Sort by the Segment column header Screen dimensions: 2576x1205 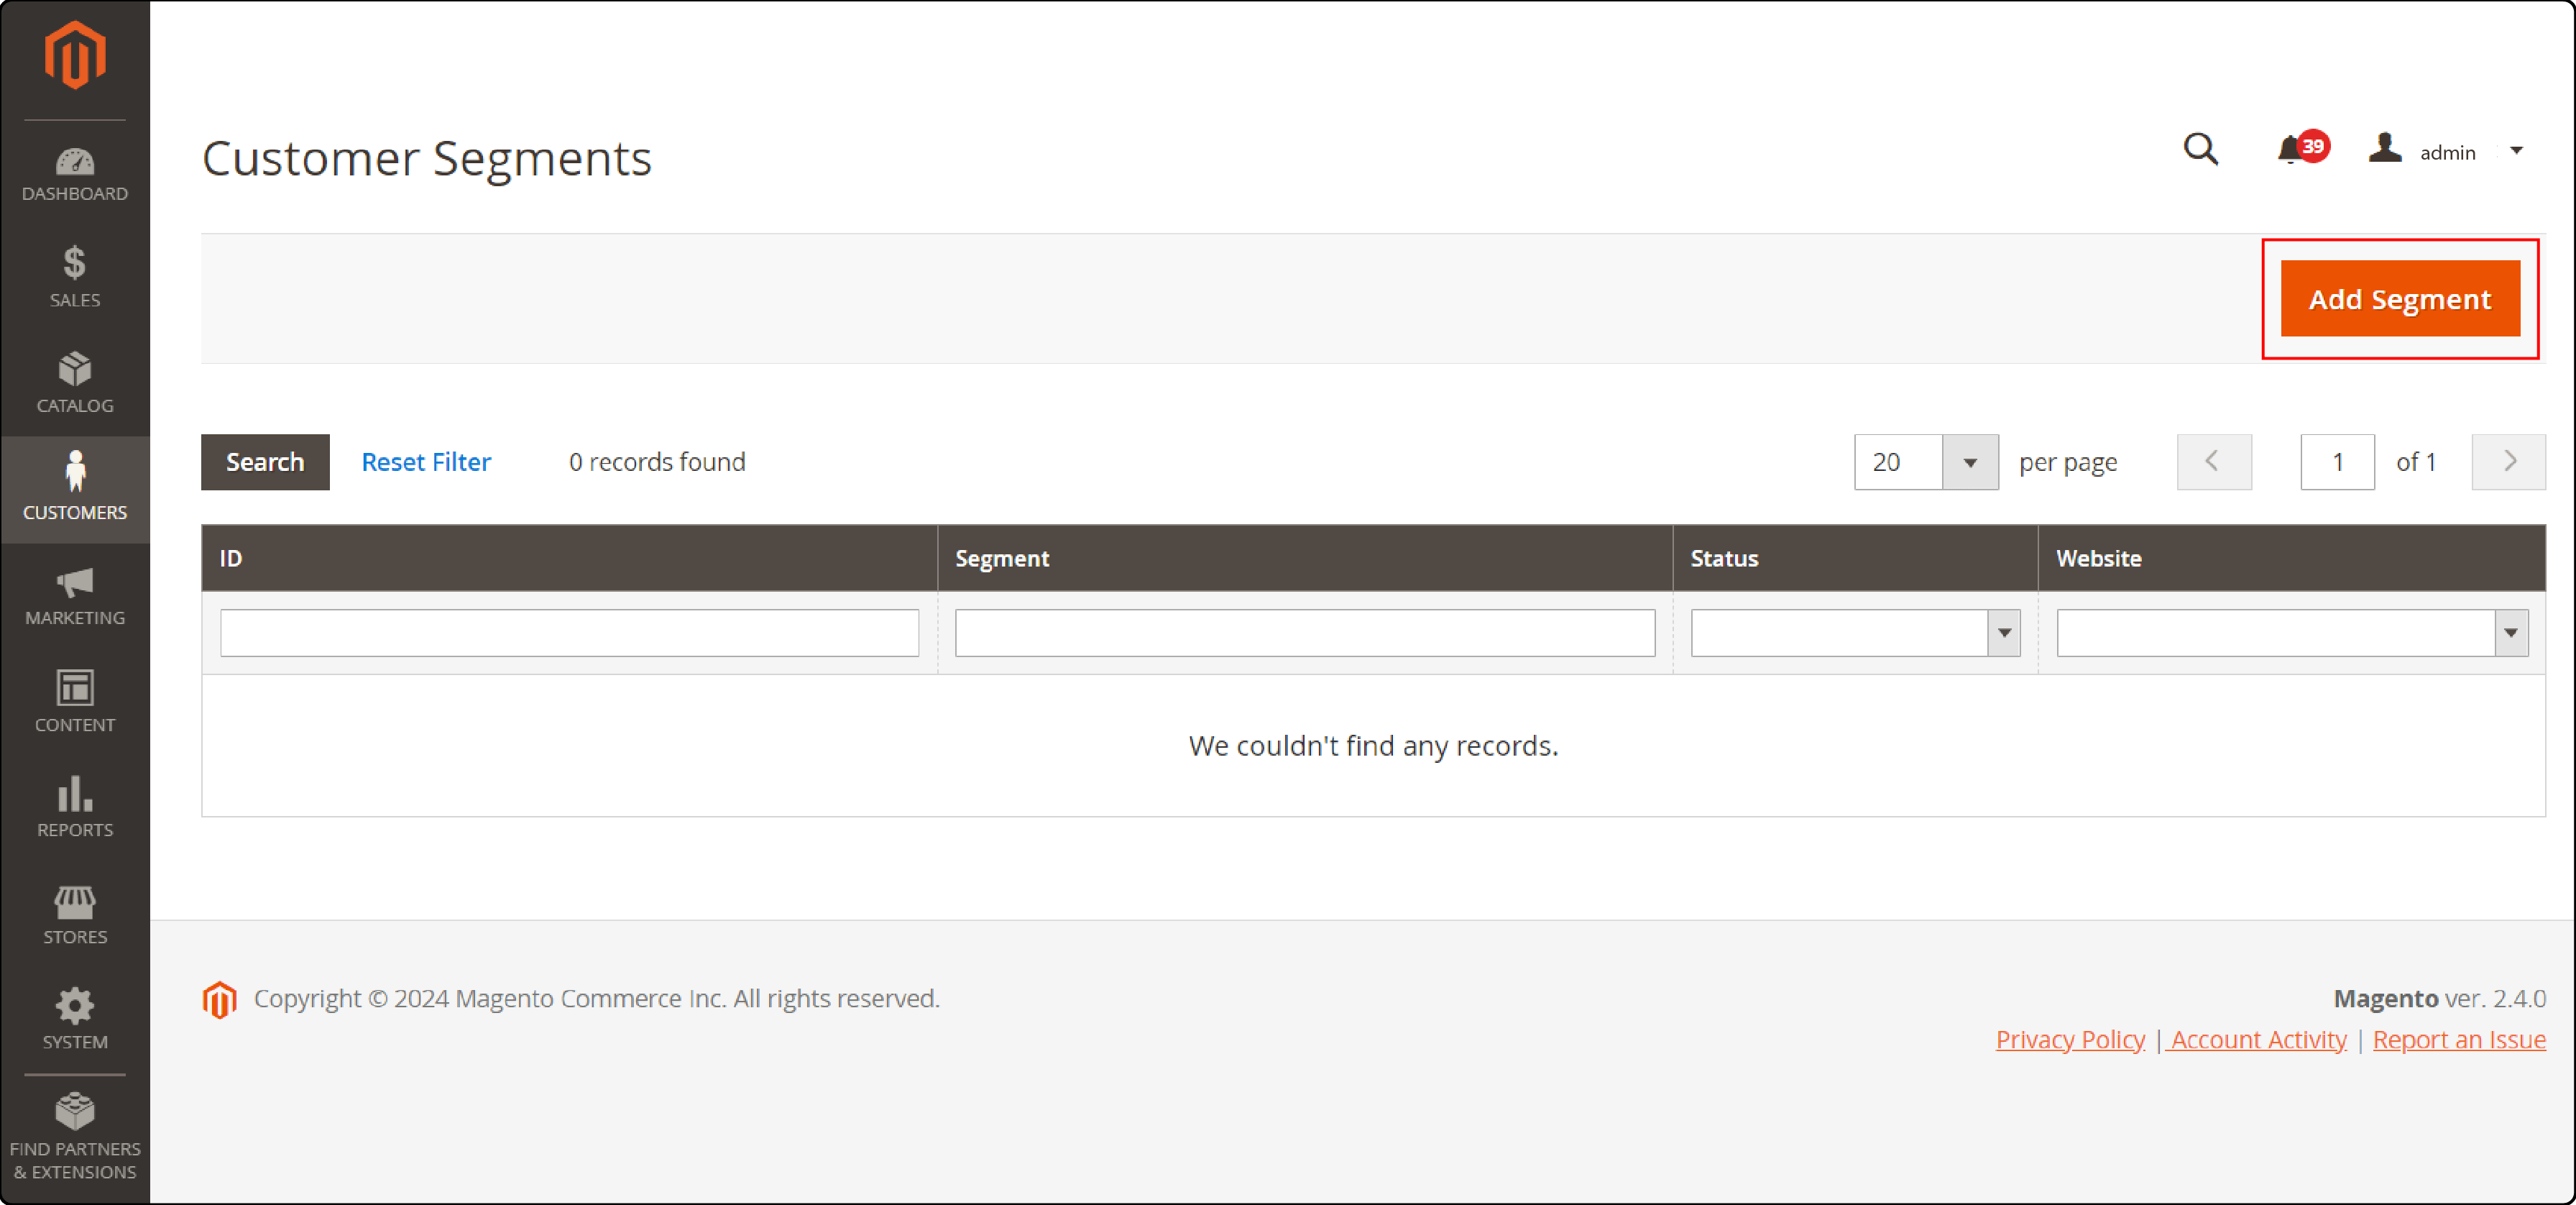[x=1305, y=558]
